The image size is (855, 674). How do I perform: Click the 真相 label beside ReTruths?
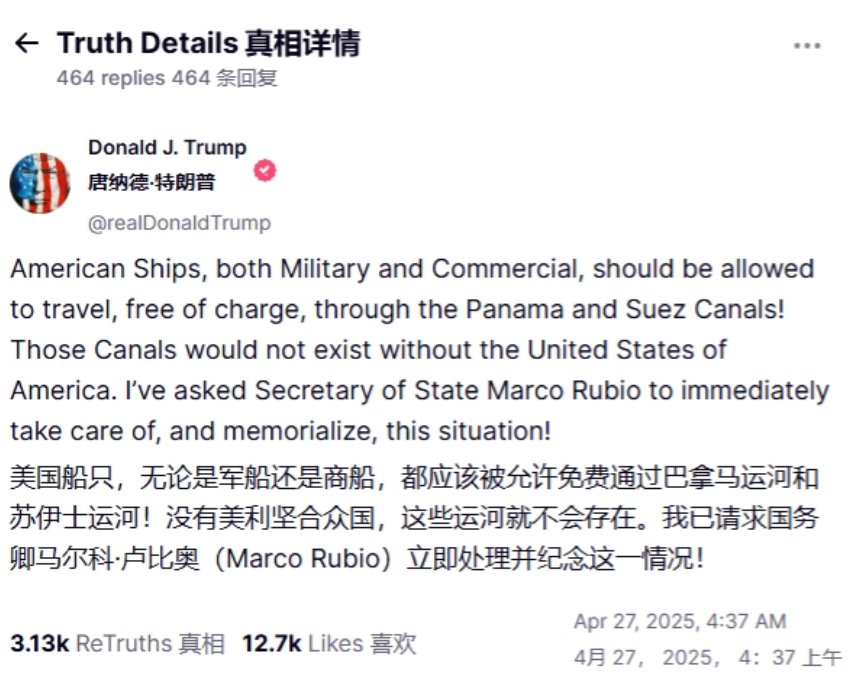(202, 644)
